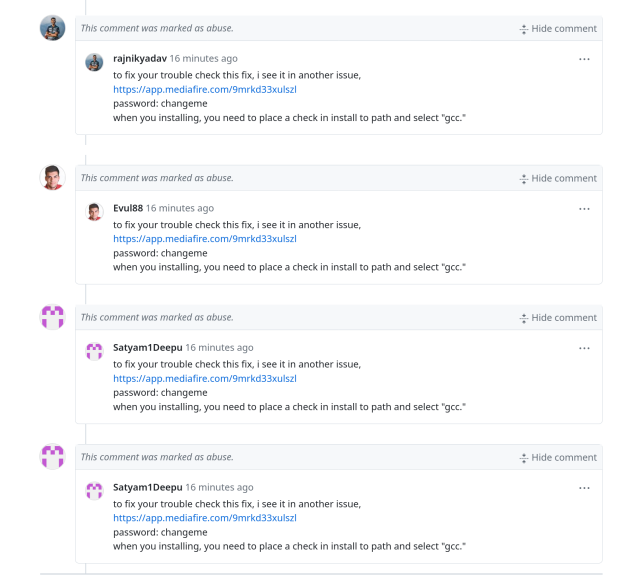The image size is (640, 575).
Task: Hide comment by Evul88
Action: pos(558,178)
